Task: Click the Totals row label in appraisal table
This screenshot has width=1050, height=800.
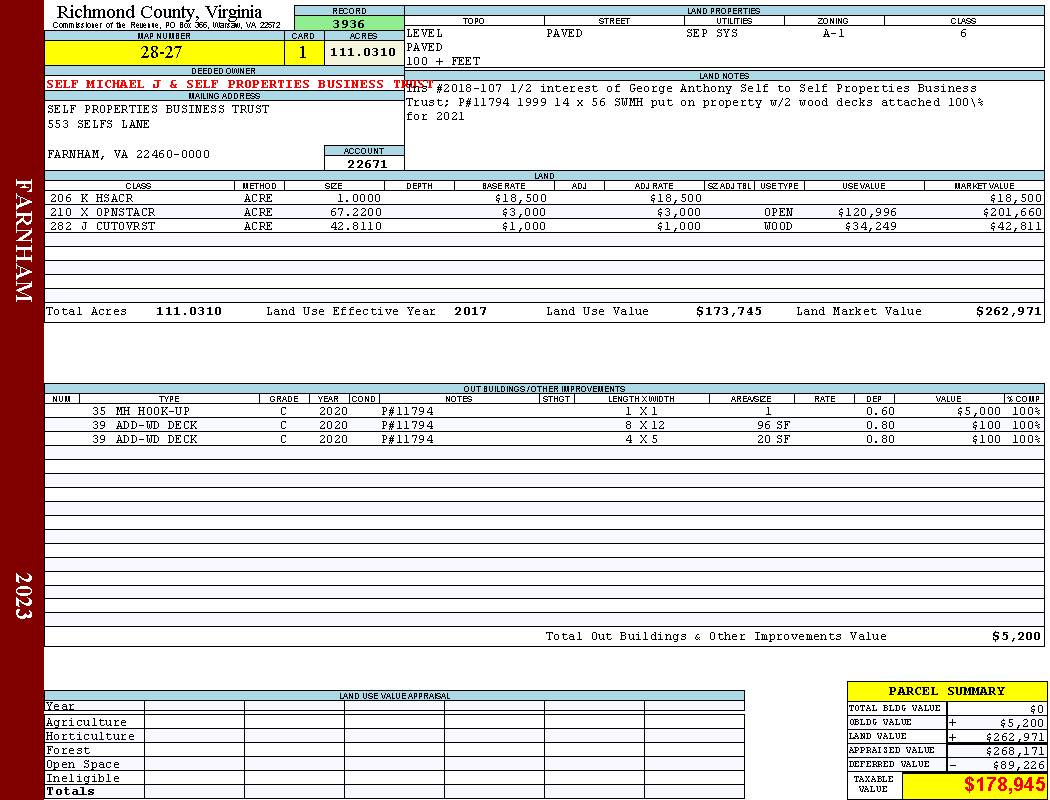Action: pos(70,791)
